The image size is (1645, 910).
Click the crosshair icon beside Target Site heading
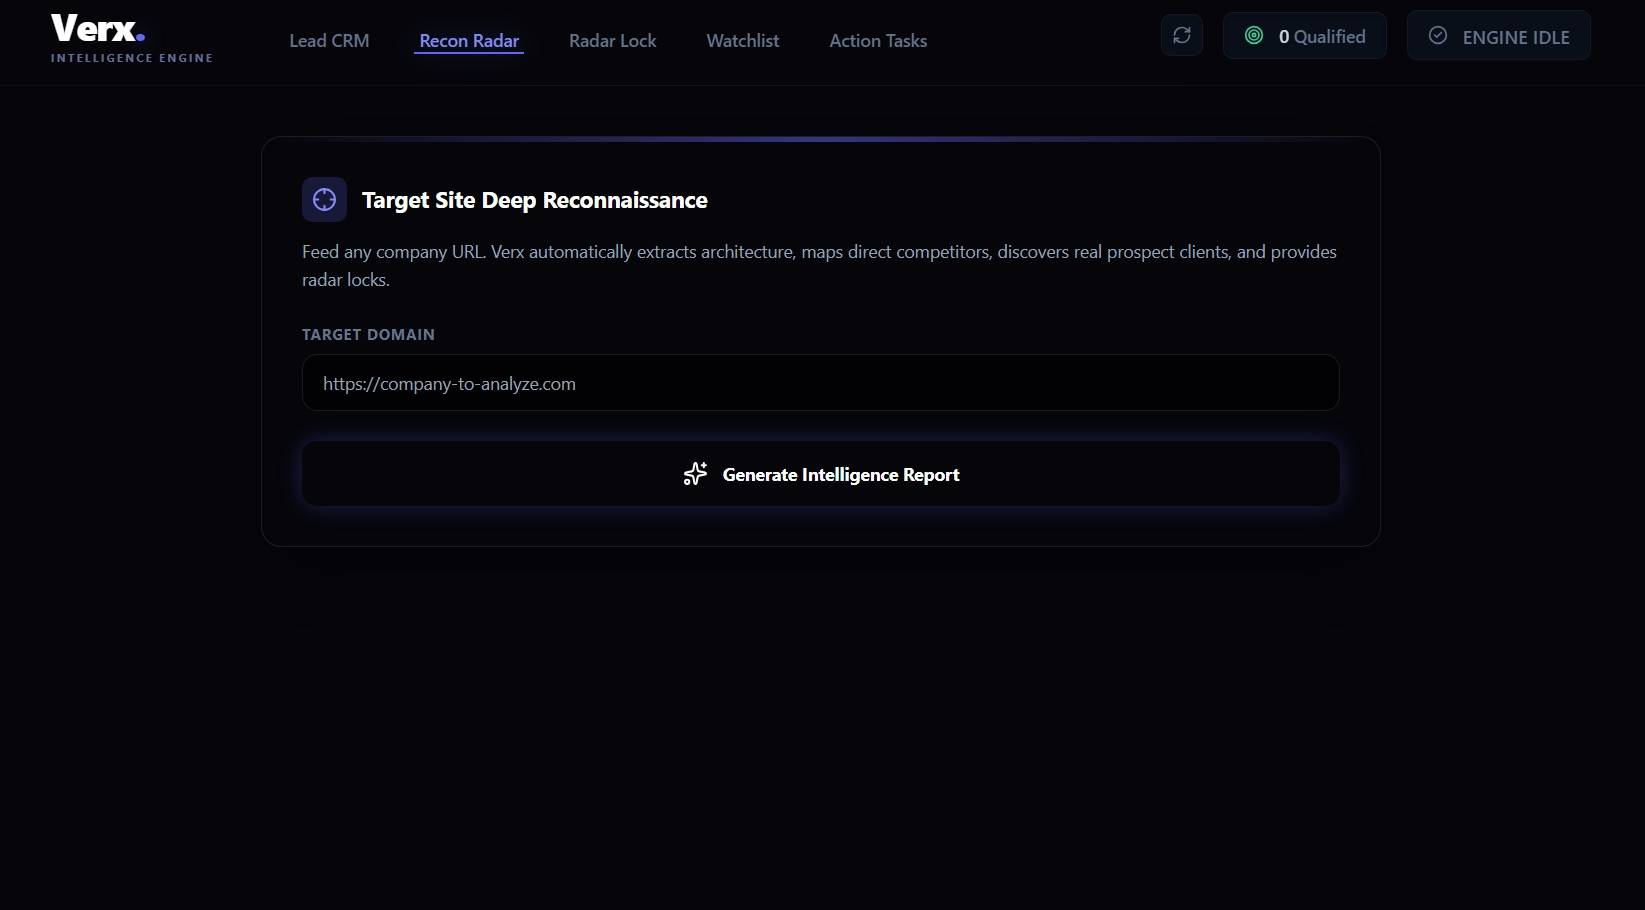324,199
